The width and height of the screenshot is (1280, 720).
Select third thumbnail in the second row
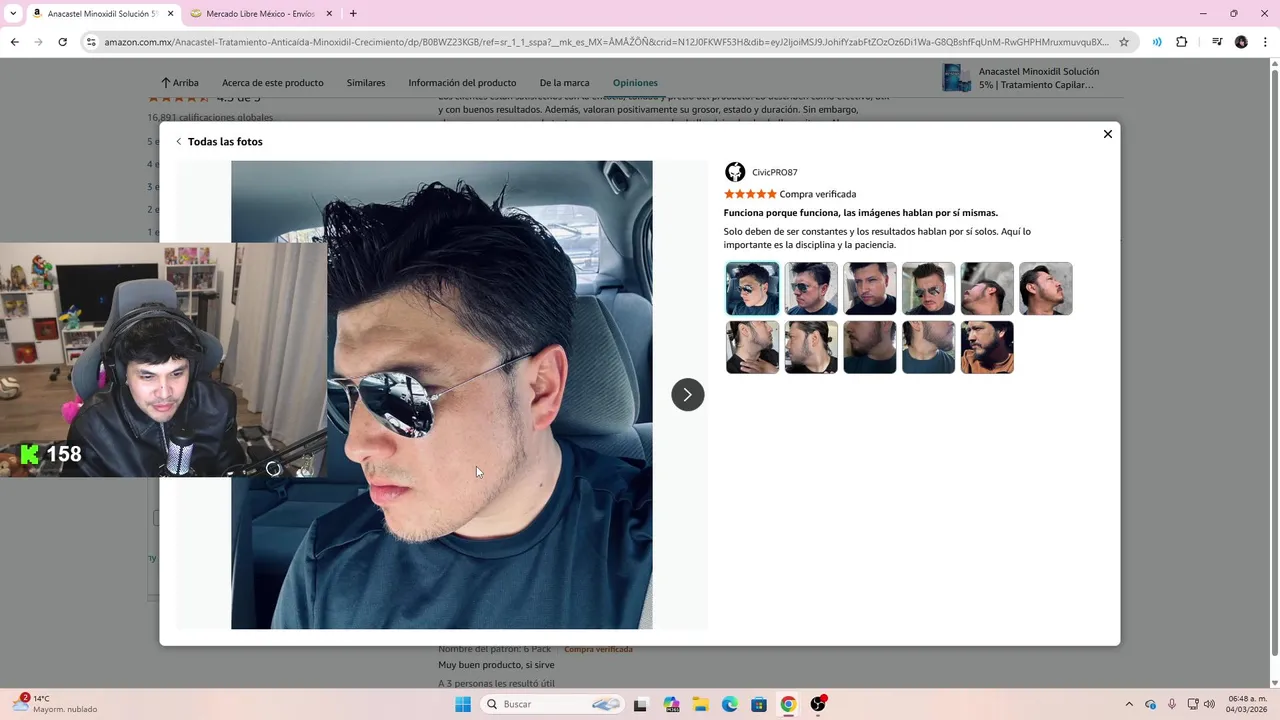tap(870, 347)
